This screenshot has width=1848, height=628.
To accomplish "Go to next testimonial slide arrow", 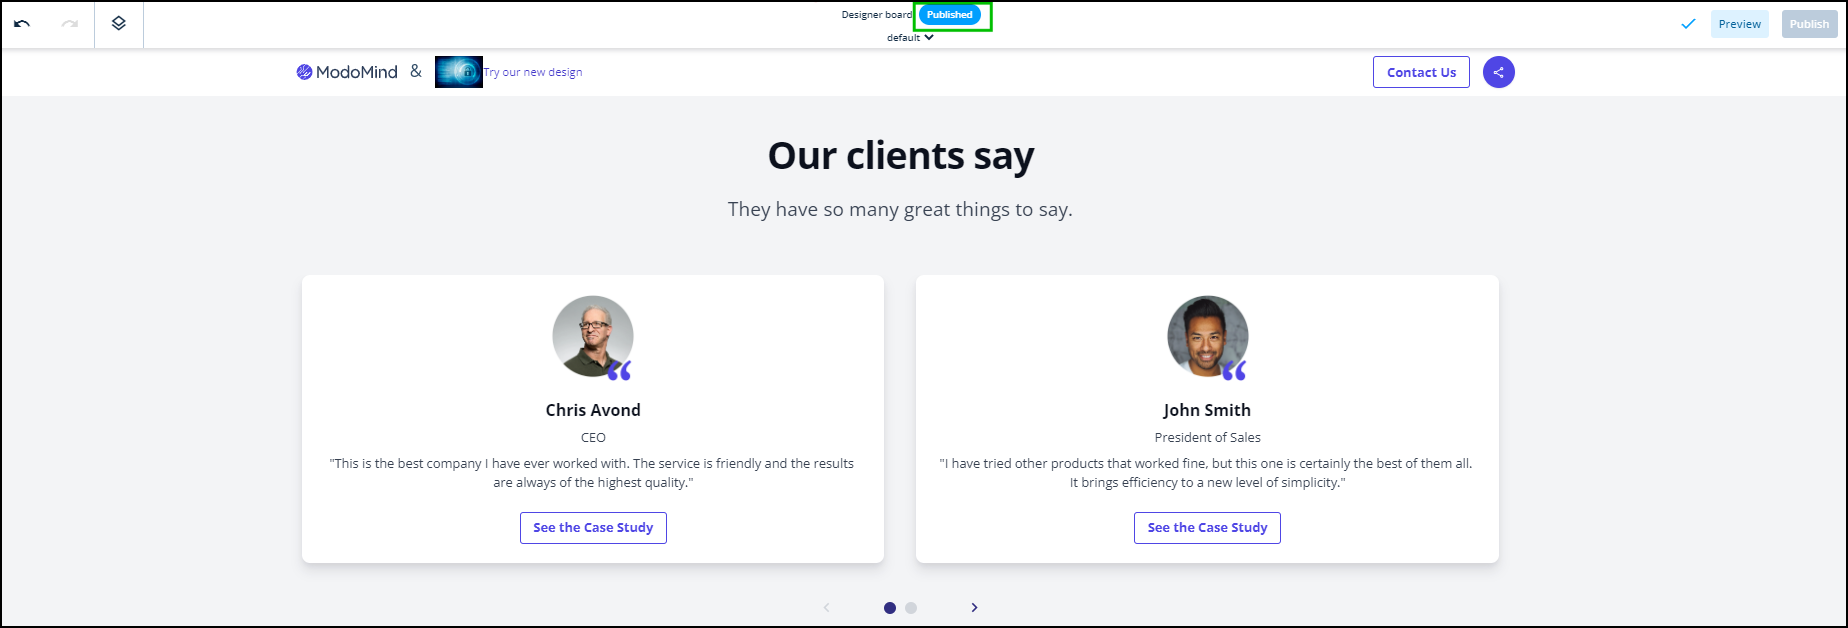I will (x=974, y=608).
